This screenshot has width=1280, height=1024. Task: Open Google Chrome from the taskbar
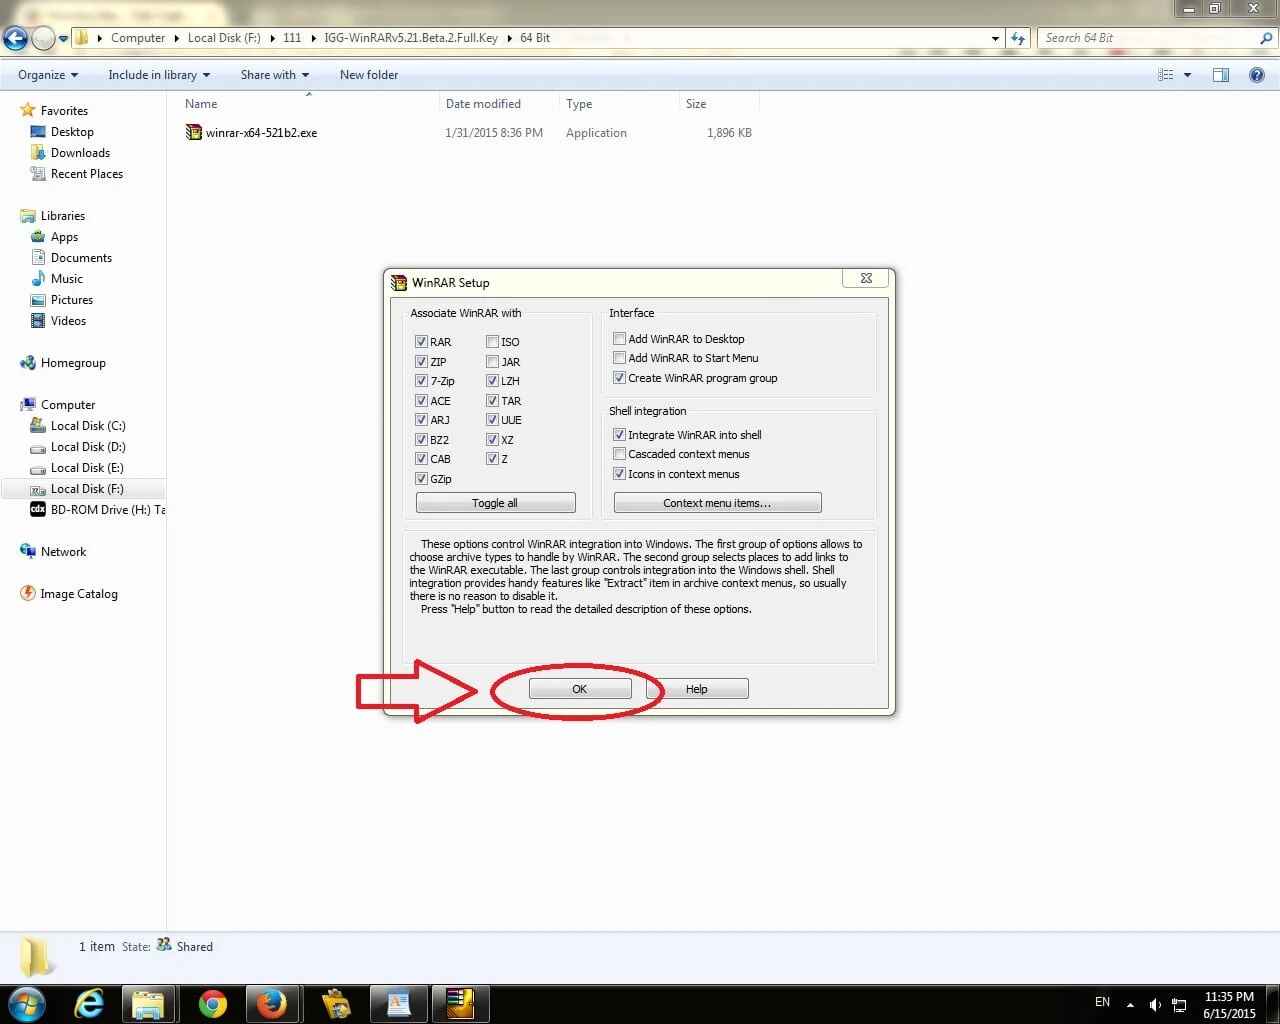click(212, 1004)
